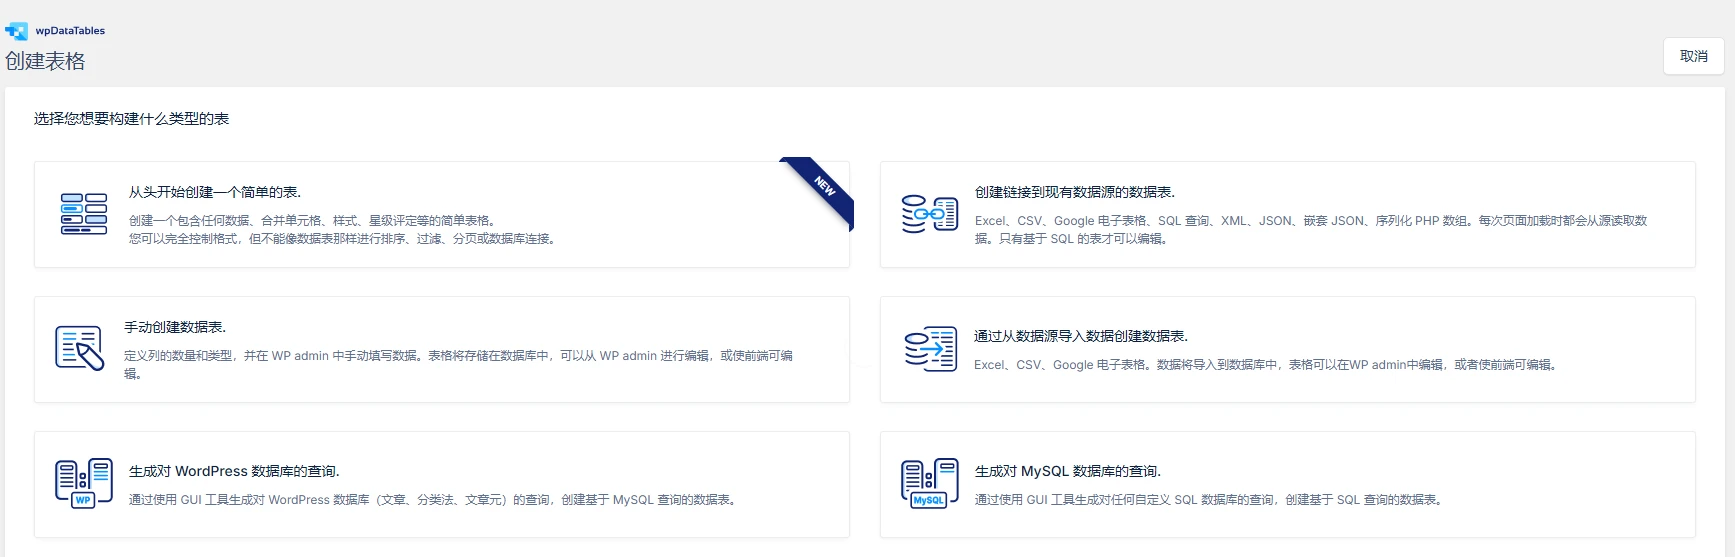The width and height of the screenshot is (1735, 557).
Task: Cancel table creation with 取消 button
Action: [x=1694, y=56]
